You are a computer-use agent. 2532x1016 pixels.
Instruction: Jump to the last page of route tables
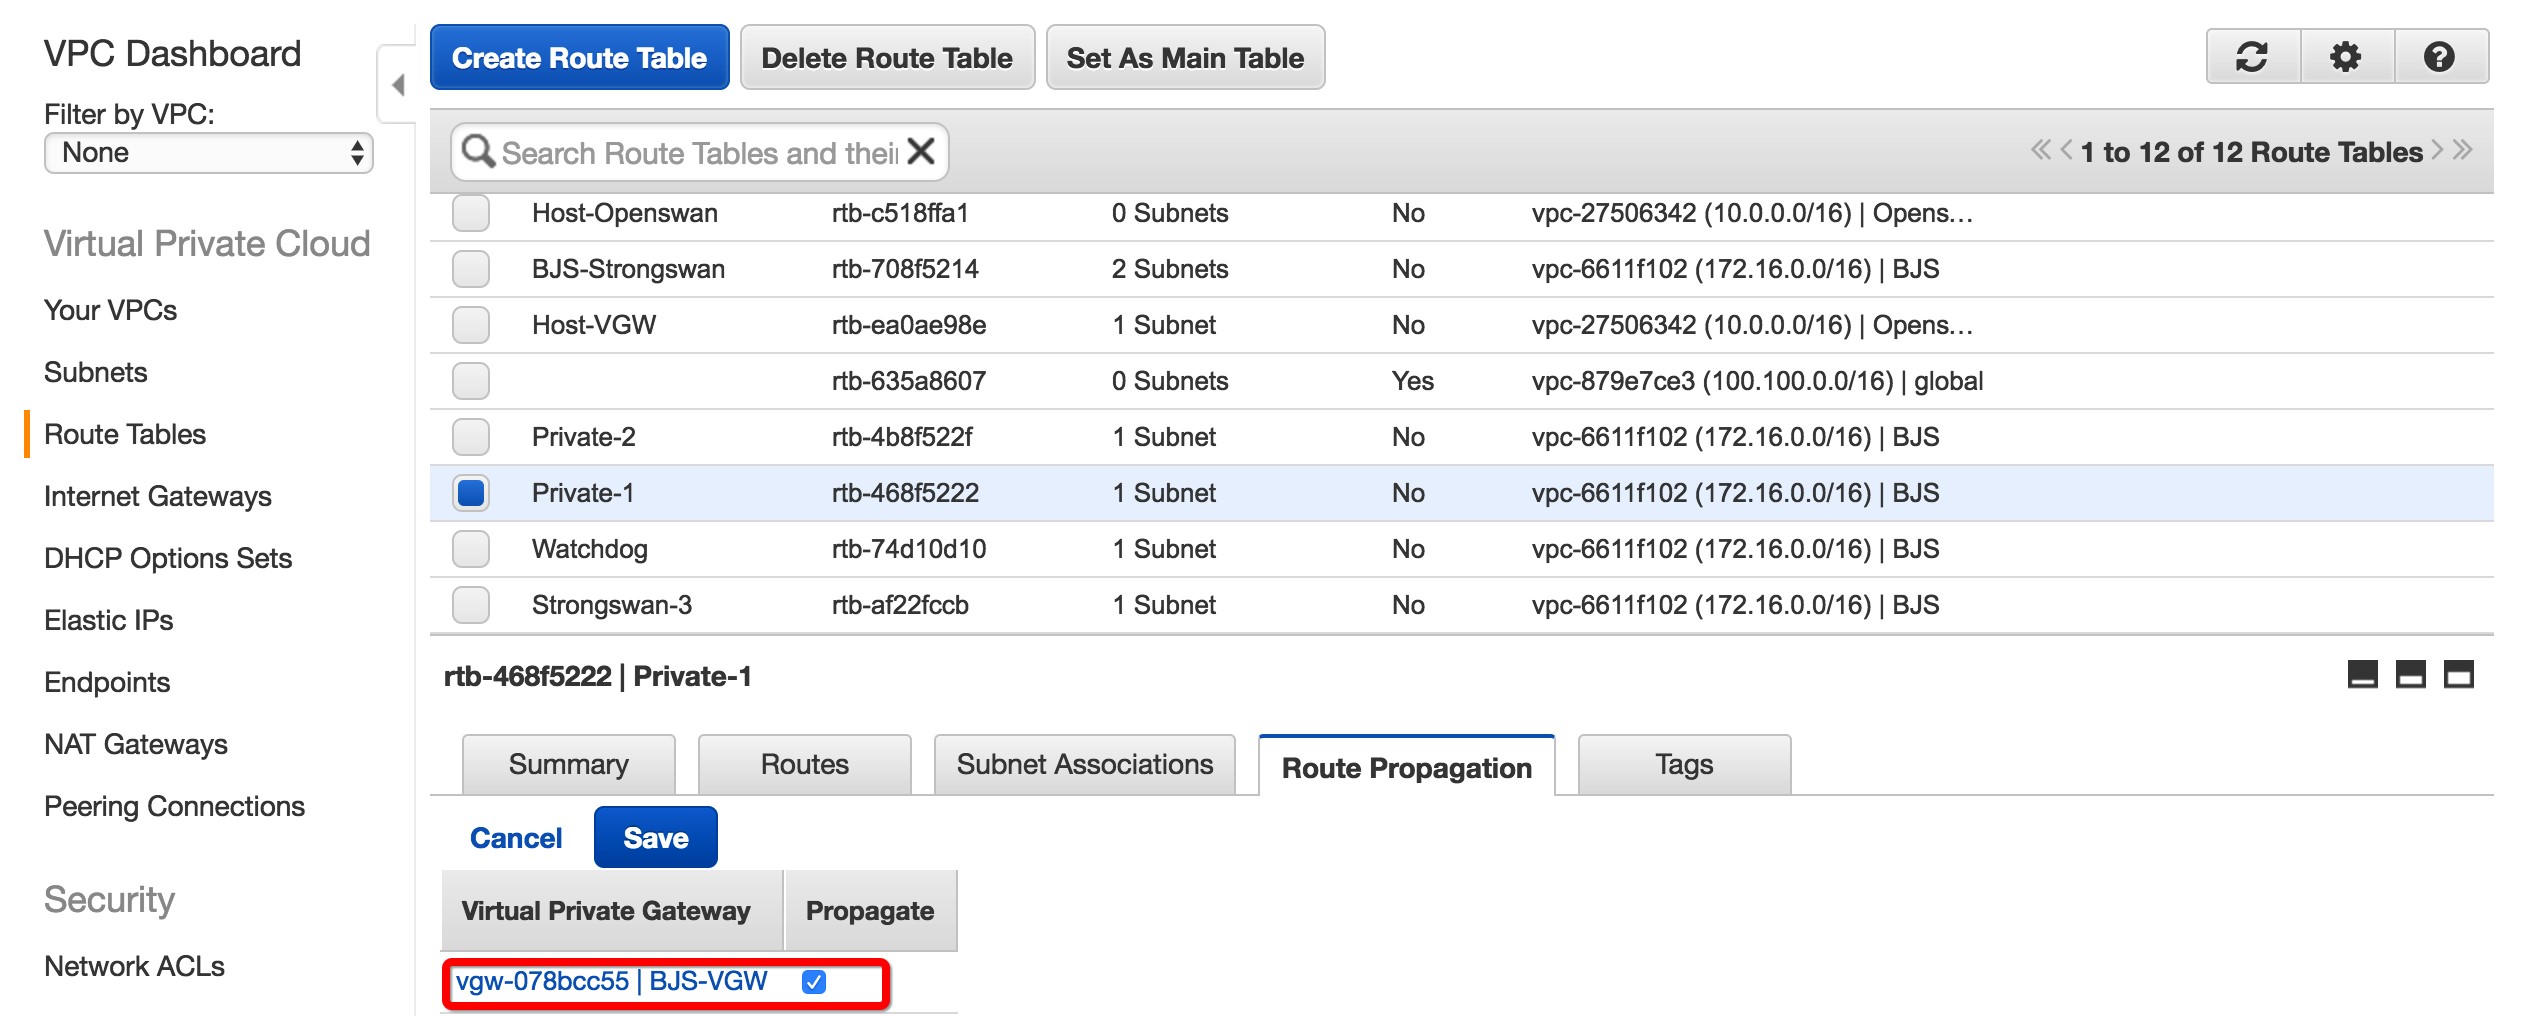[2463, 151]
